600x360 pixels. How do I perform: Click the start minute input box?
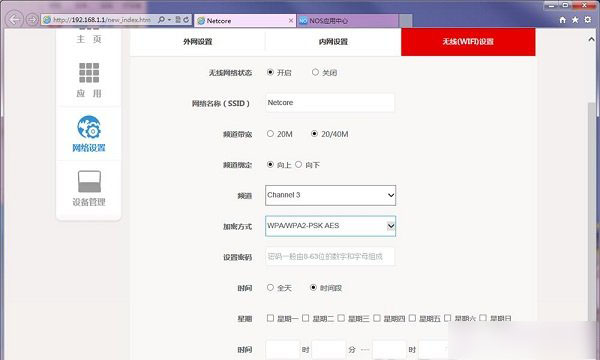click(x=329, y=349)
